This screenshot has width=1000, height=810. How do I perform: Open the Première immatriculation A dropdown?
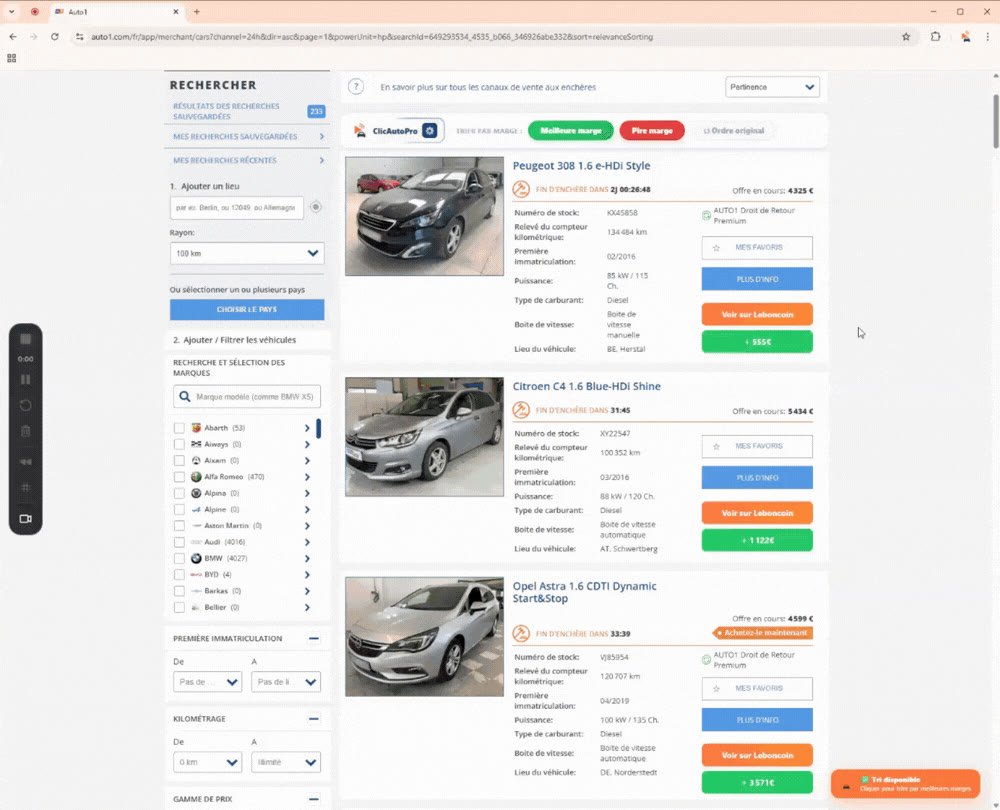point(286,682)
